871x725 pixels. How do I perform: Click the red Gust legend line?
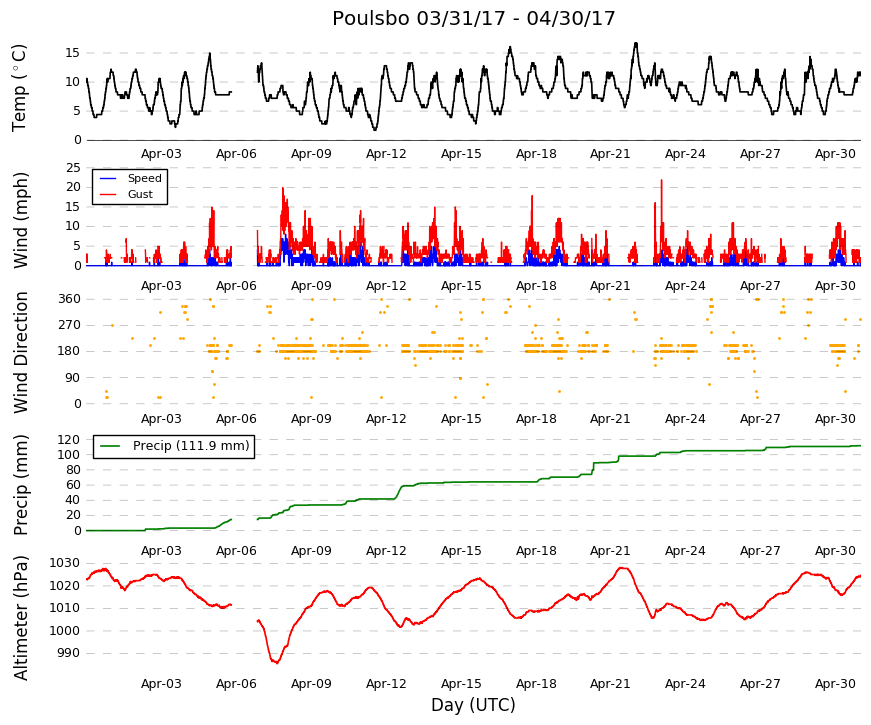[x=108, y=194]
